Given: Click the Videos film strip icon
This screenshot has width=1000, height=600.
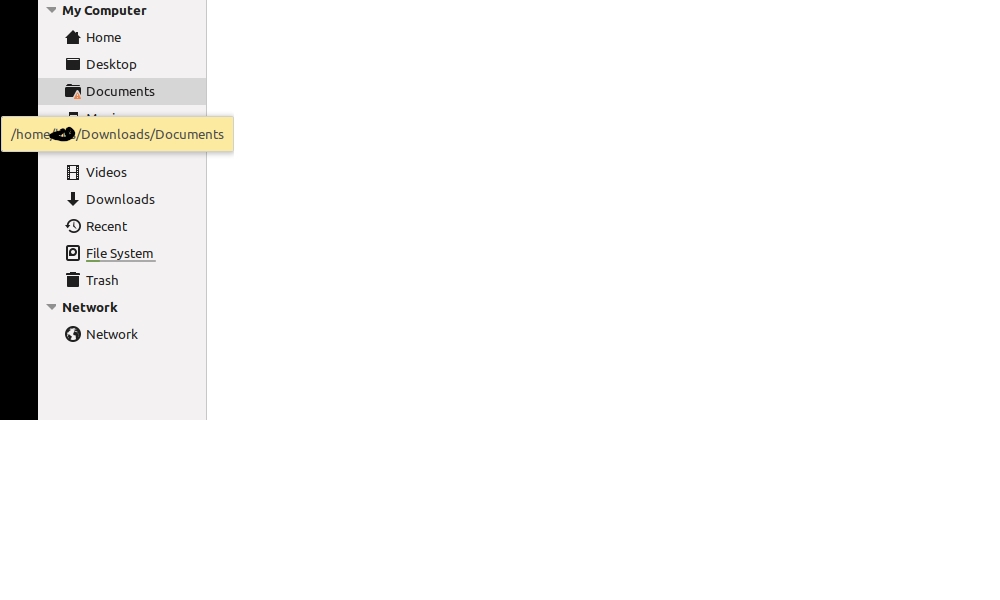Looking at the screenshot, I should 73,173.
